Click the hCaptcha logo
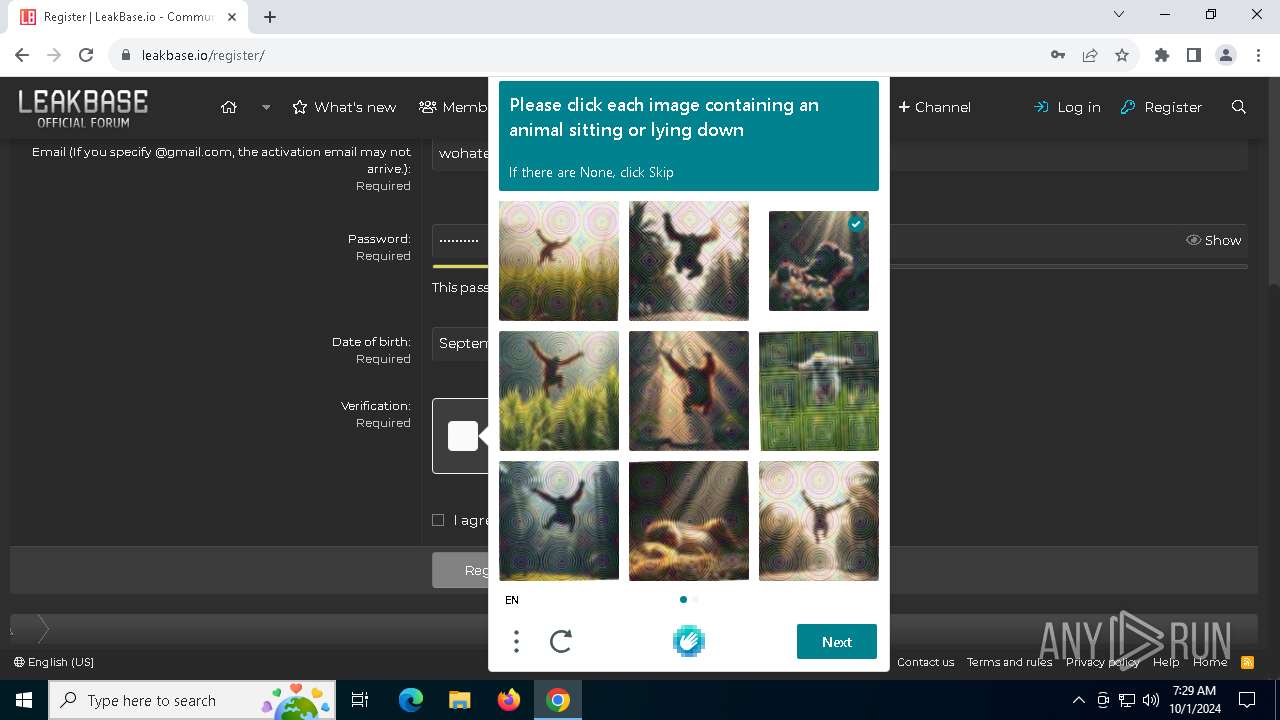Image resolution: width=1280 pixels, height=720 pixels. (x=689, y=641)
